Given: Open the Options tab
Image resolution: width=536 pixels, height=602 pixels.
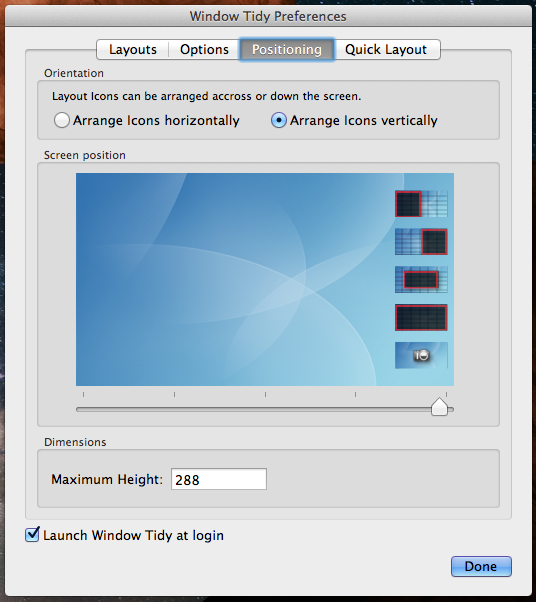Looking at the screenshot, I should click(x=204, y=50).
